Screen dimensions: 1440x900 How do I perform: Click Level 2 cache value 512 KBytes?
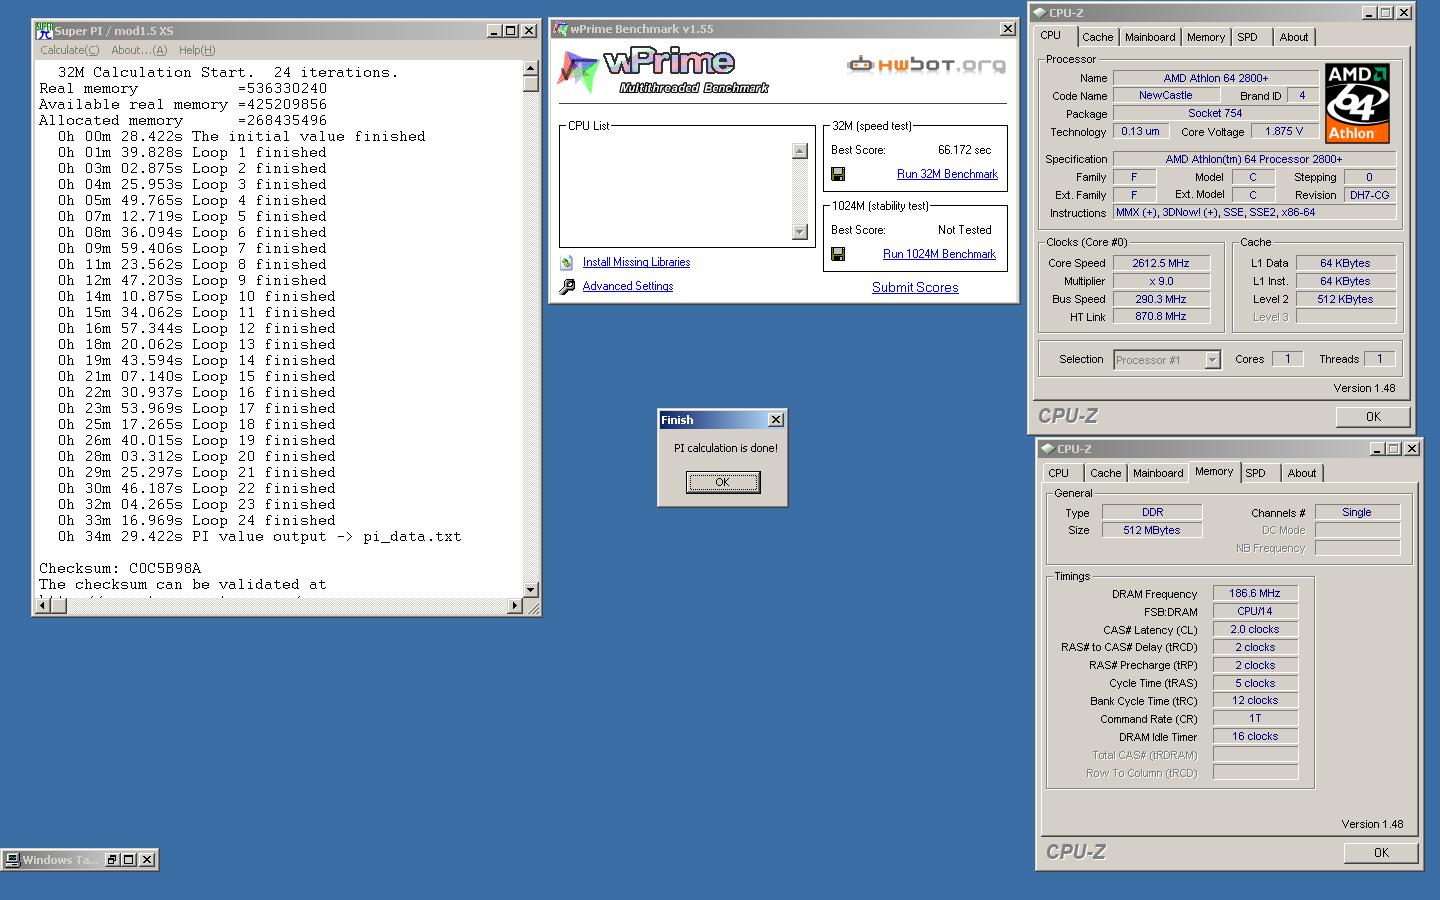click(x=1346, y=299)
